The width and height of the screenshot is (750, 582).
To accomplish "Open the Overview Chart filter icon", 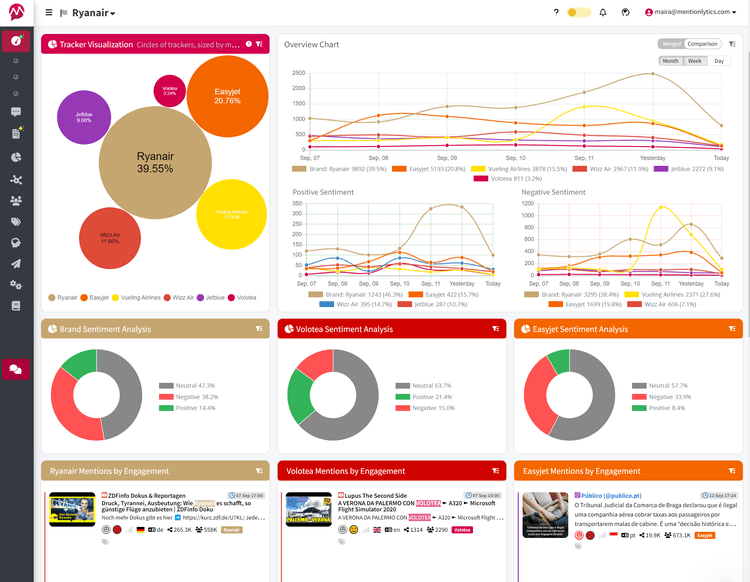I will click(x=732, y=44).
